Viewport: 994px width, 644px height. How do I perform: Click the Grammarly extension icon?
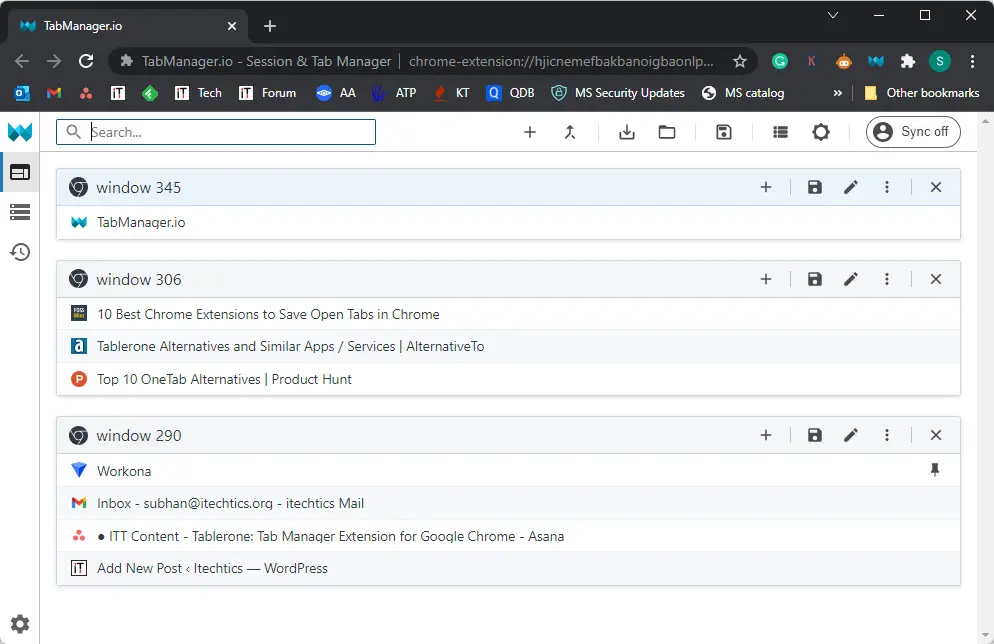(x=780, y=61)
